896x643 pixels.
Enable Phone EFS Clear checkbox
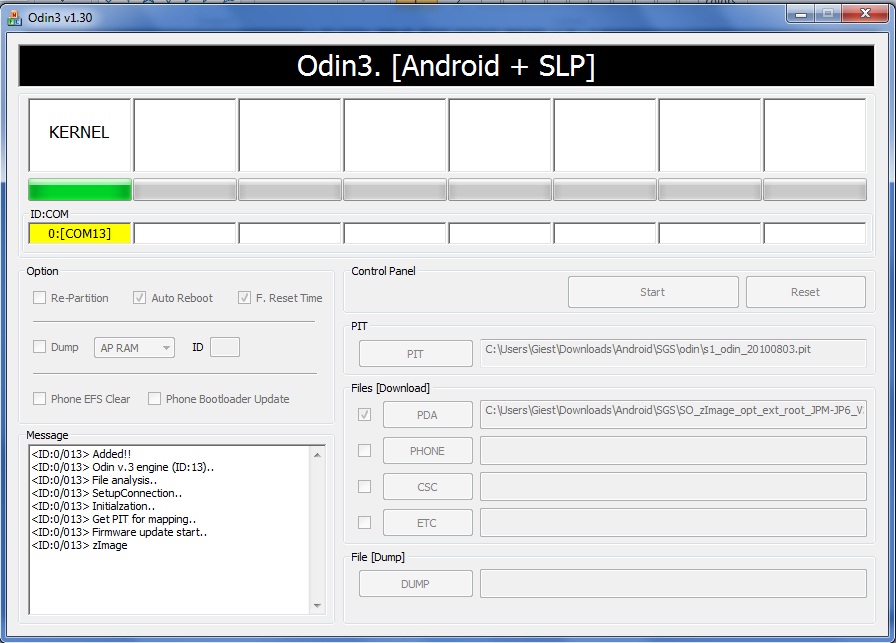39,399
